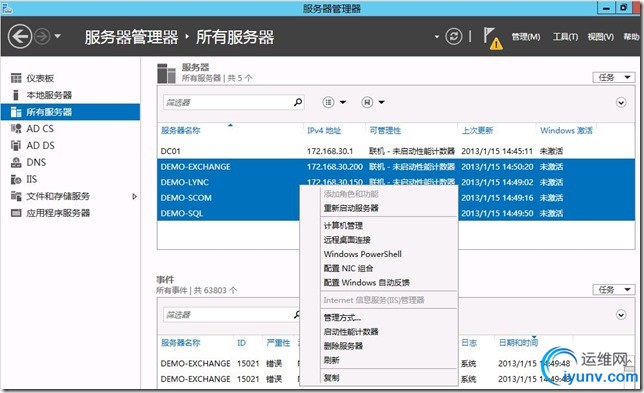Image resolution: width=644 pixels, height=393 pixels.
Task: Choose 配置 Windows 自动反馈
Action: coord(366,283)
